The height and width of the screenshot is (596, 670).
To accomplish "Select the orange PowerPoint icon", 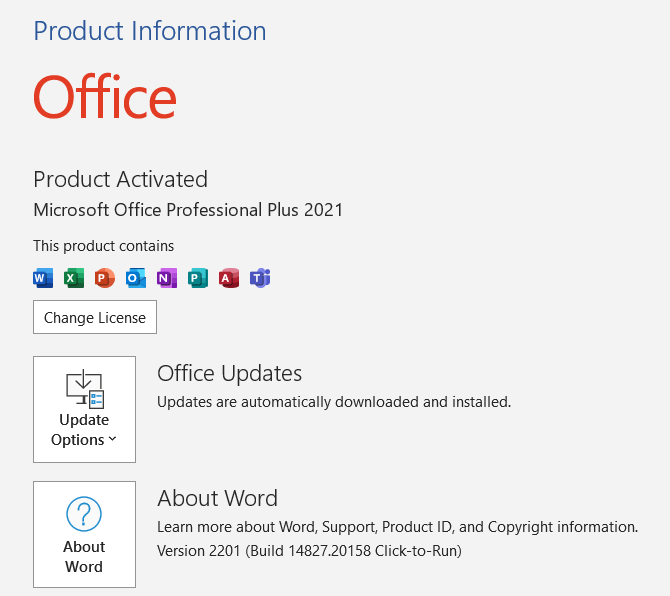I will [x=105, y=278].
